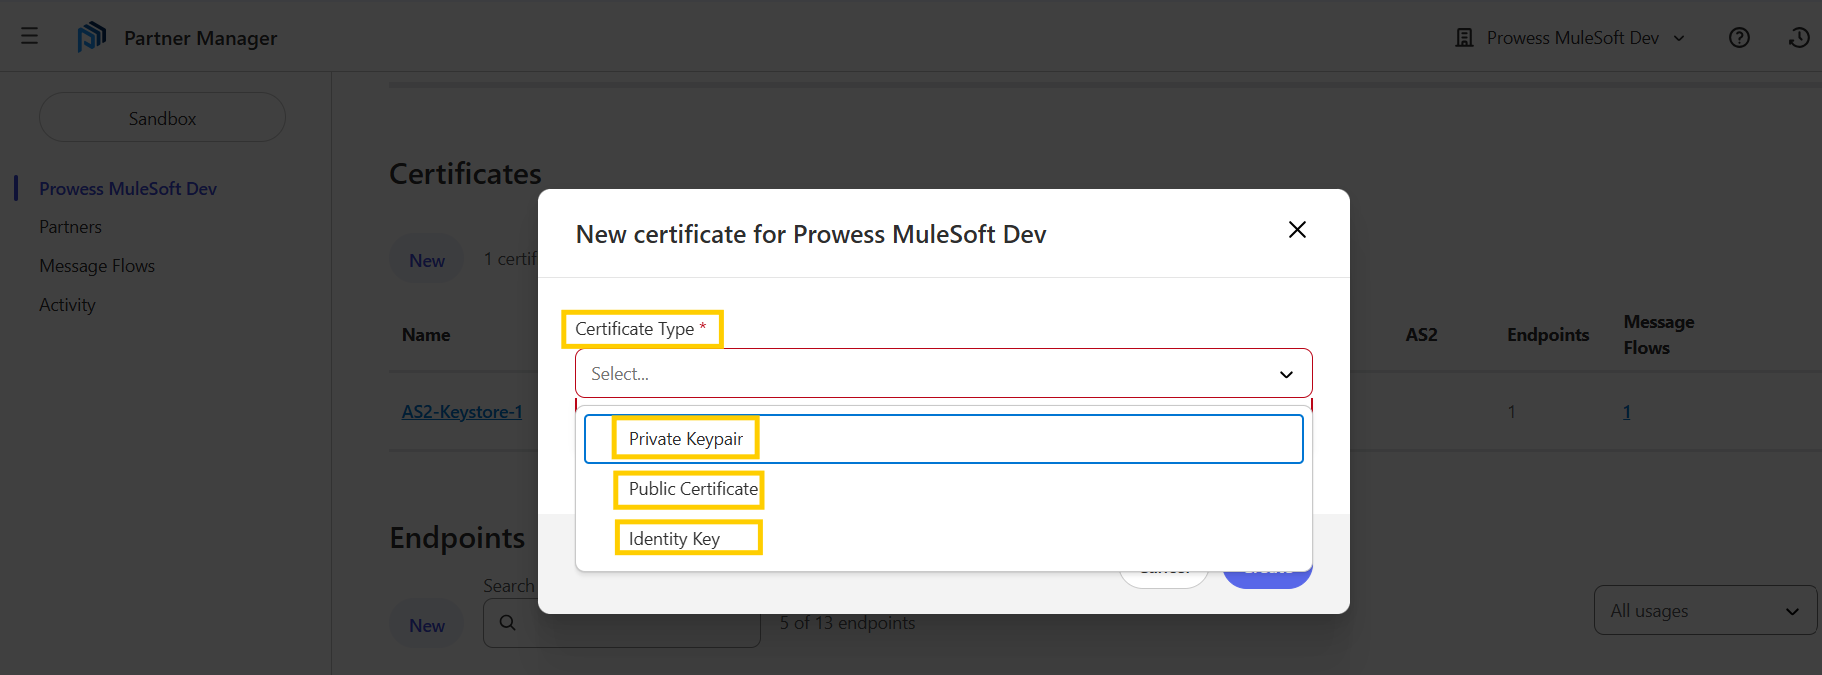The height and width of the screenshot is (675, 1822).
Task: Open the Activity sidebar item
Action: (67, 305)
